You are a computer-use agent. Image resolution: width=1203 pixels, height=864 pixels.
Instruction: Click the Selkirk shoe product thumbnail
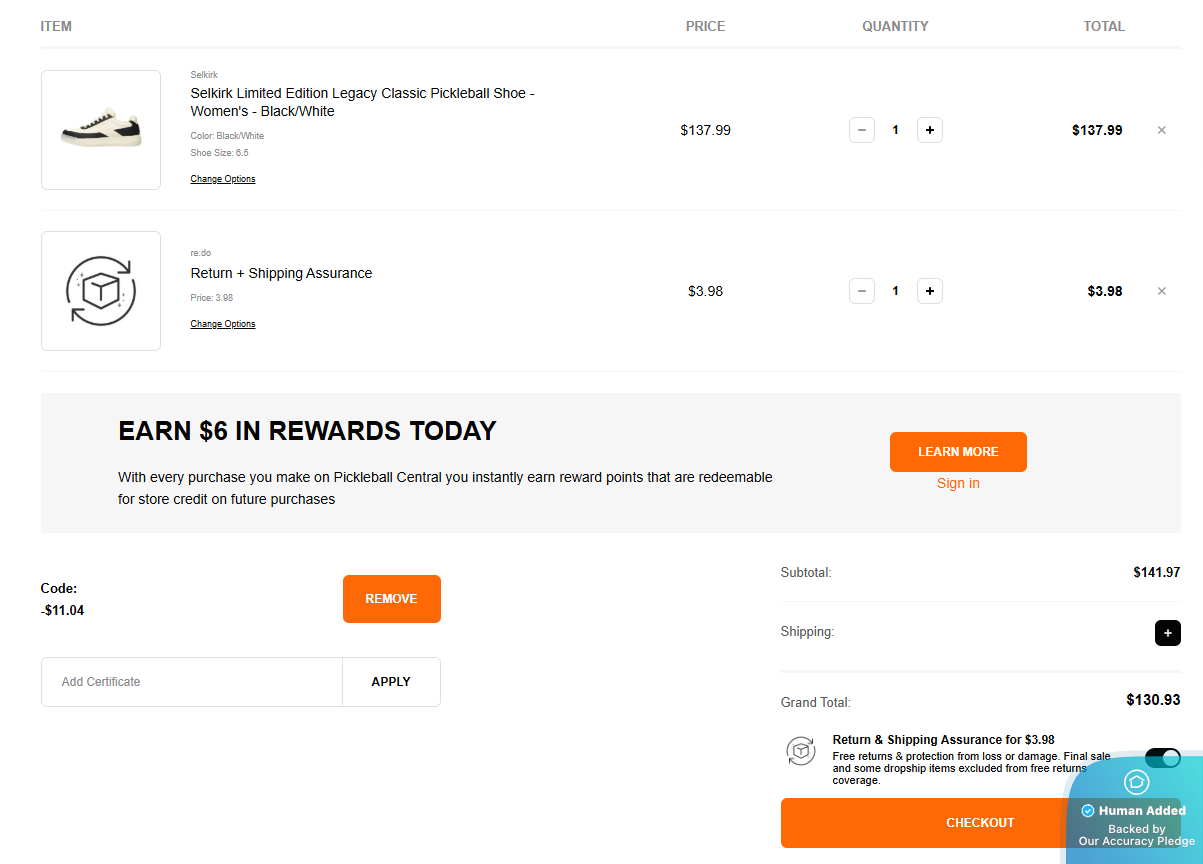pyautogui.click(x=101, y=130)
